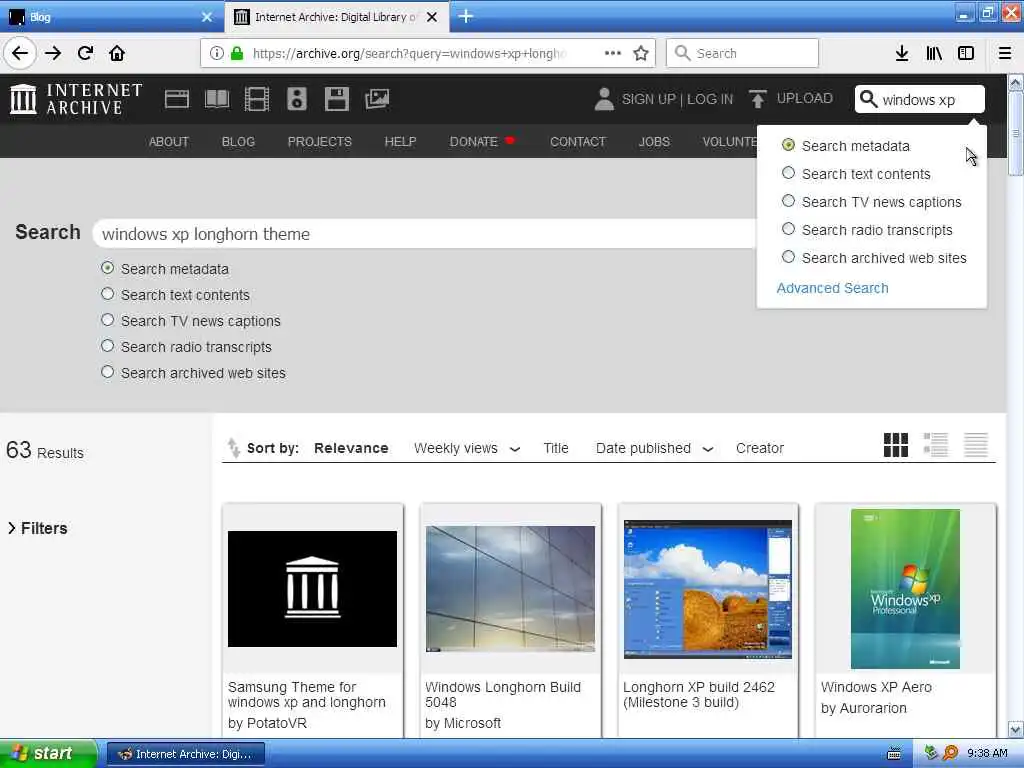This screenshot has height=768, width=1024.
Task: Open a new browser tab with plus
Action: [x=466, y=16]
